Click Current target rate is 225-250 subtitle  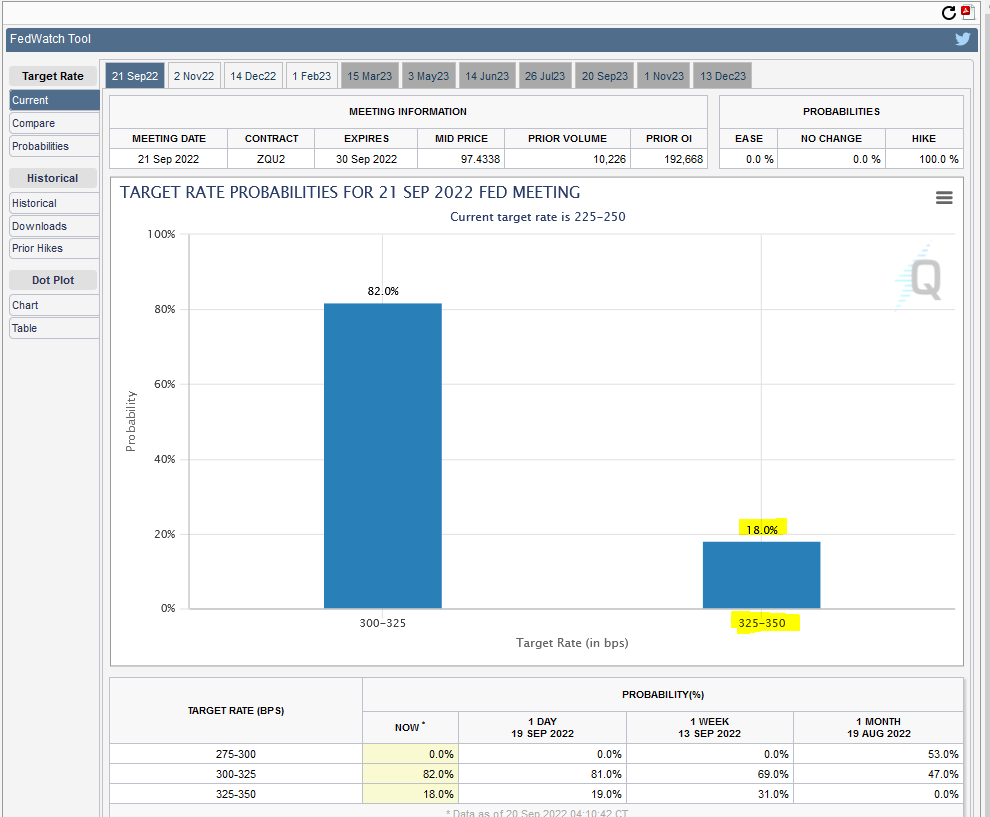(x=537, y=217)
